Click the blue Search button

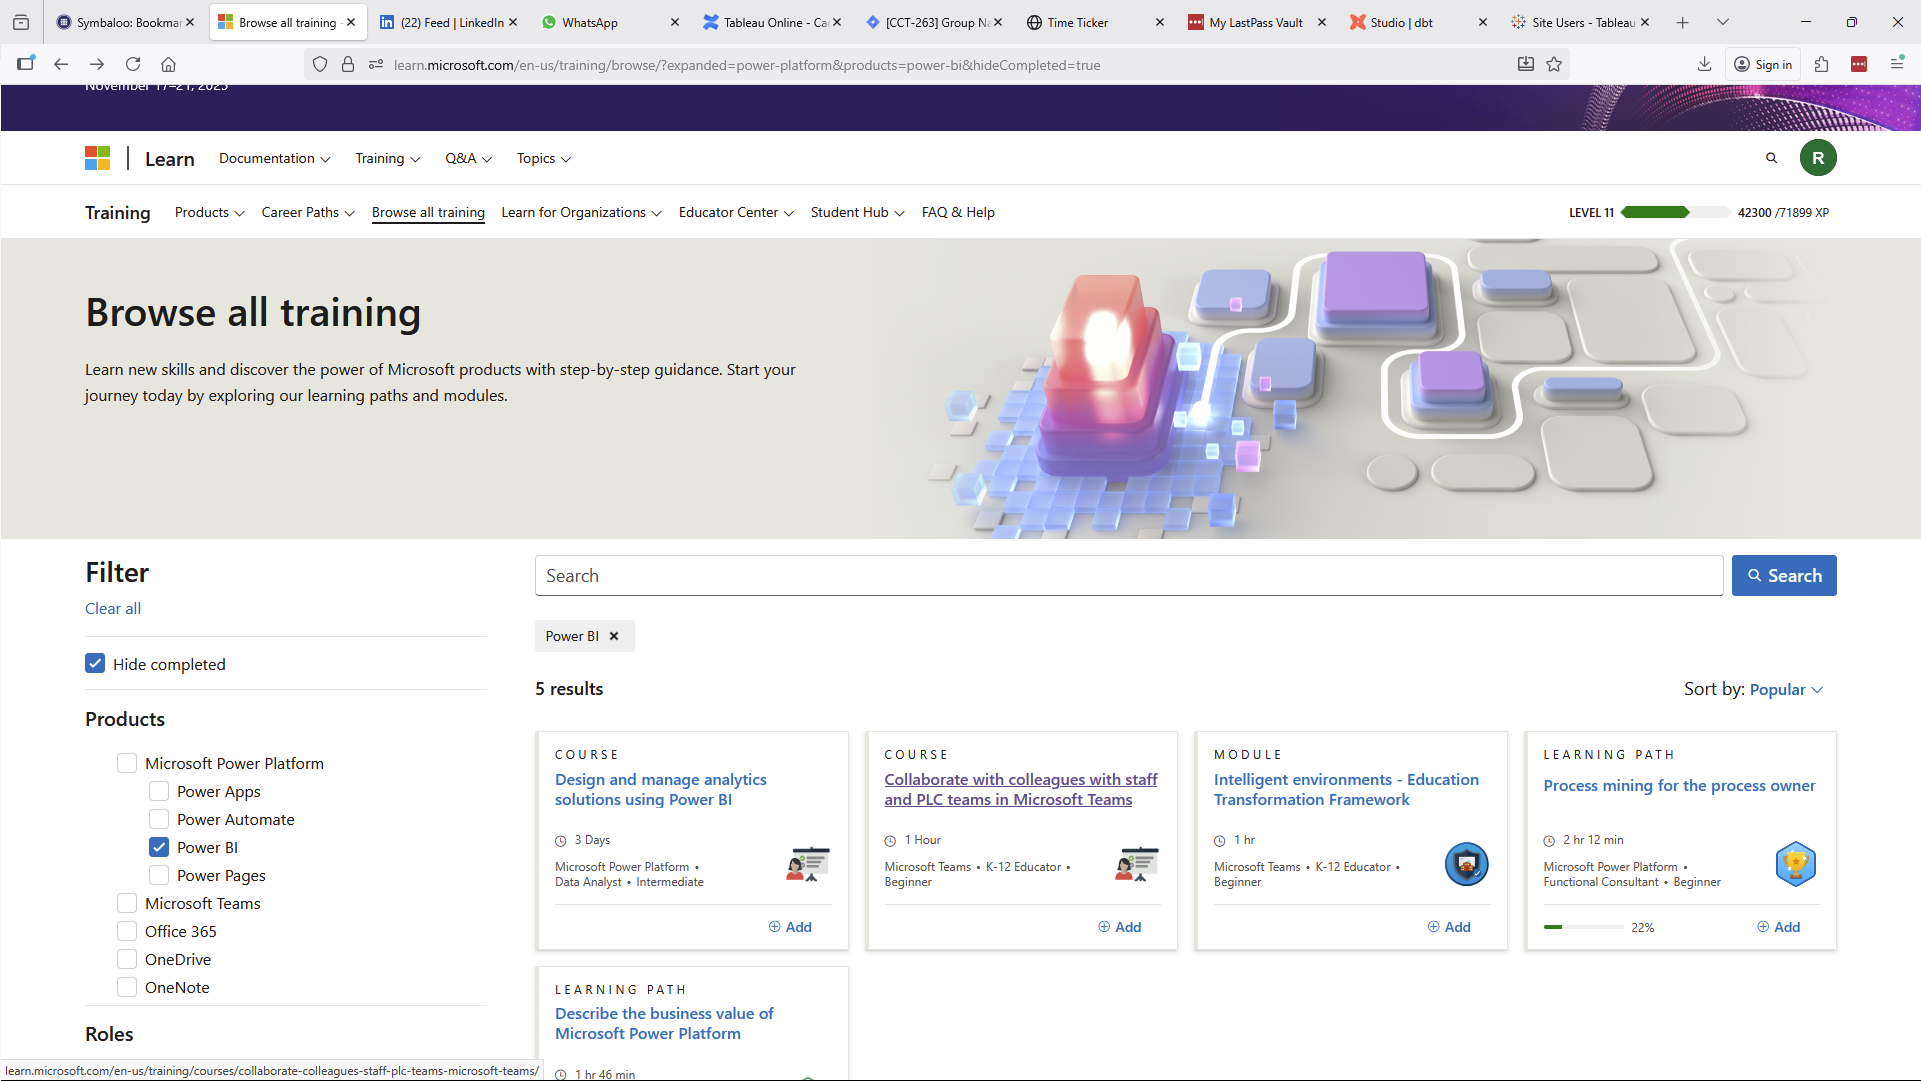coord(1784,575)
